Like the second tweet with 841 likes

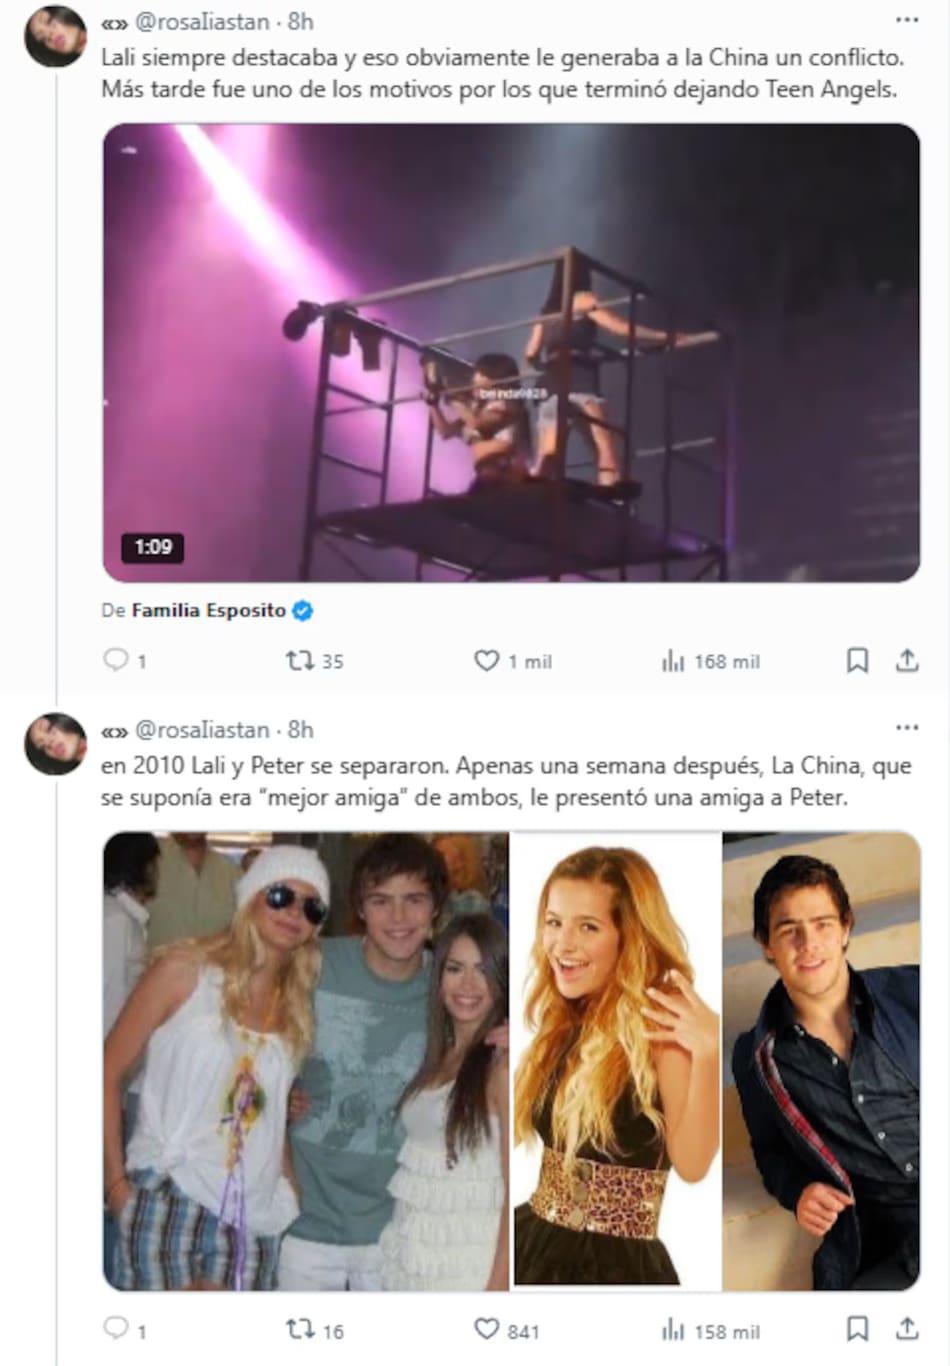coord(486,1329)
